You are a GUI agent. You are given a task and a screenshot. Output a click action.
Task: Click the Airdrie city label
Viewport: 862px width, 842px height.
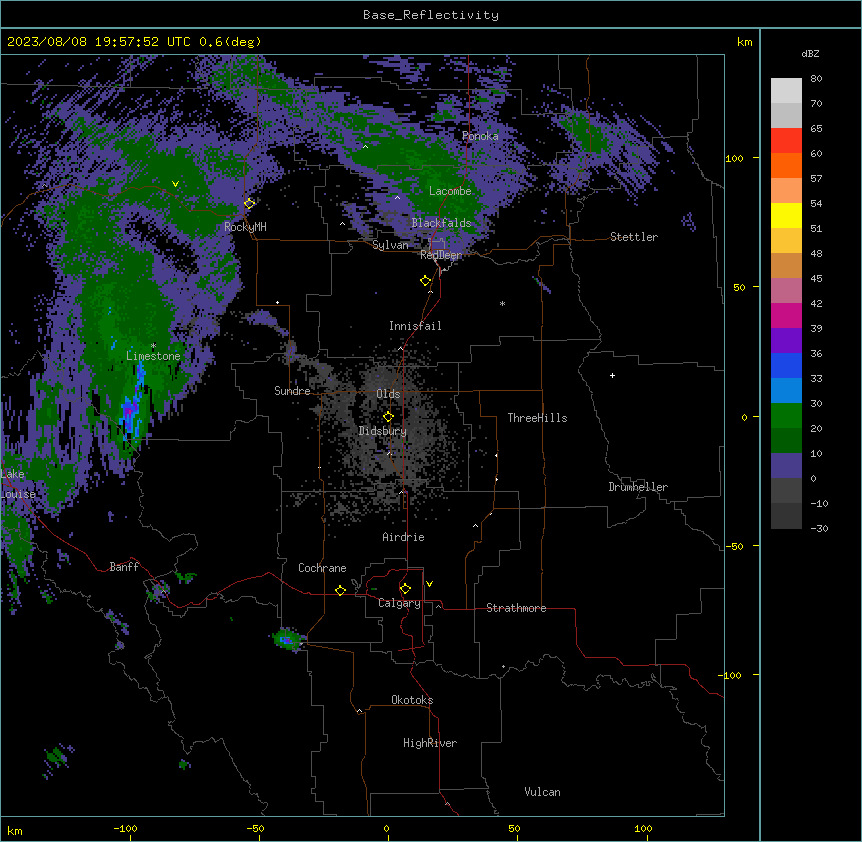pos(404,537)
